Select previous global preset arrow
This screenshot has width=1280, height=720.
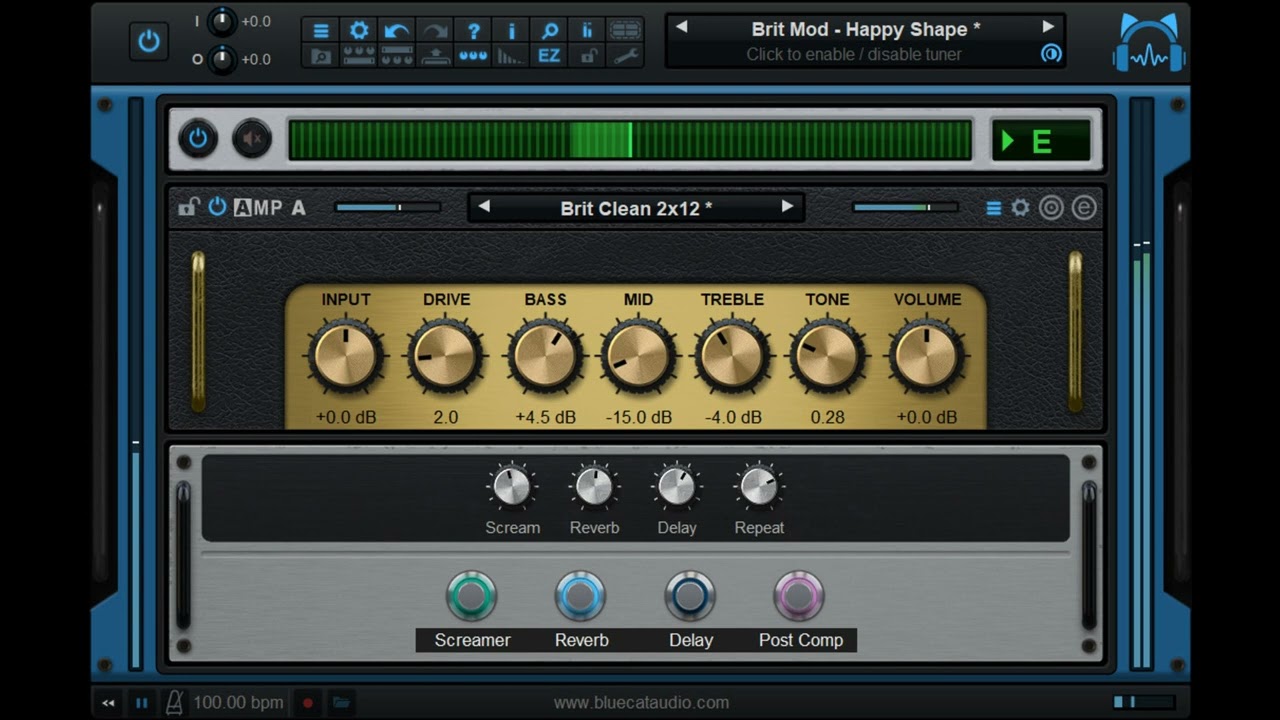682,27
